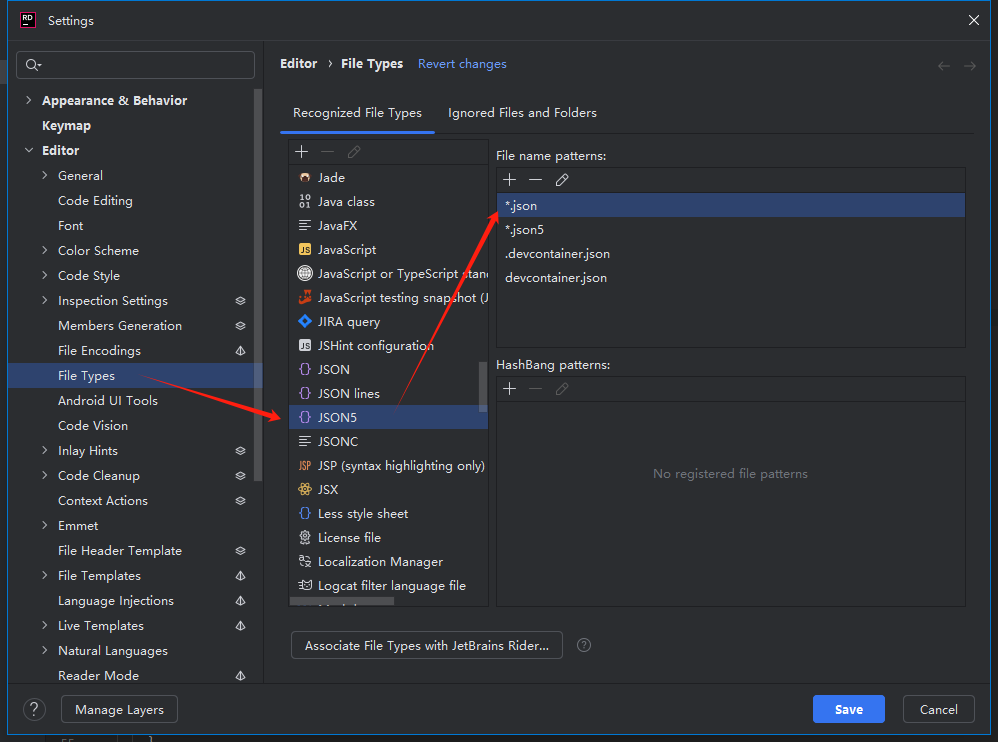The height and width of the screenshot is (742, 998).
Task: Collapse the Editor tree section
Action: pos(29,151)
